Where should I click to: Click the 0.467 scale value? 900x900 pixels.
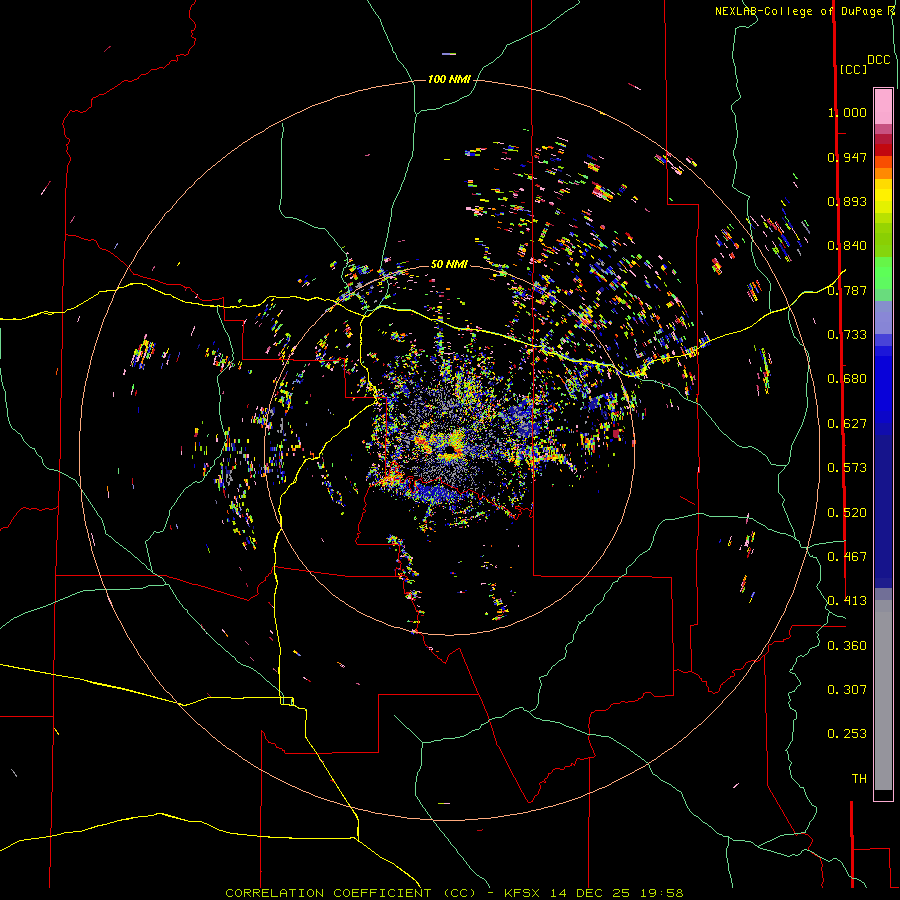point(847,557)
